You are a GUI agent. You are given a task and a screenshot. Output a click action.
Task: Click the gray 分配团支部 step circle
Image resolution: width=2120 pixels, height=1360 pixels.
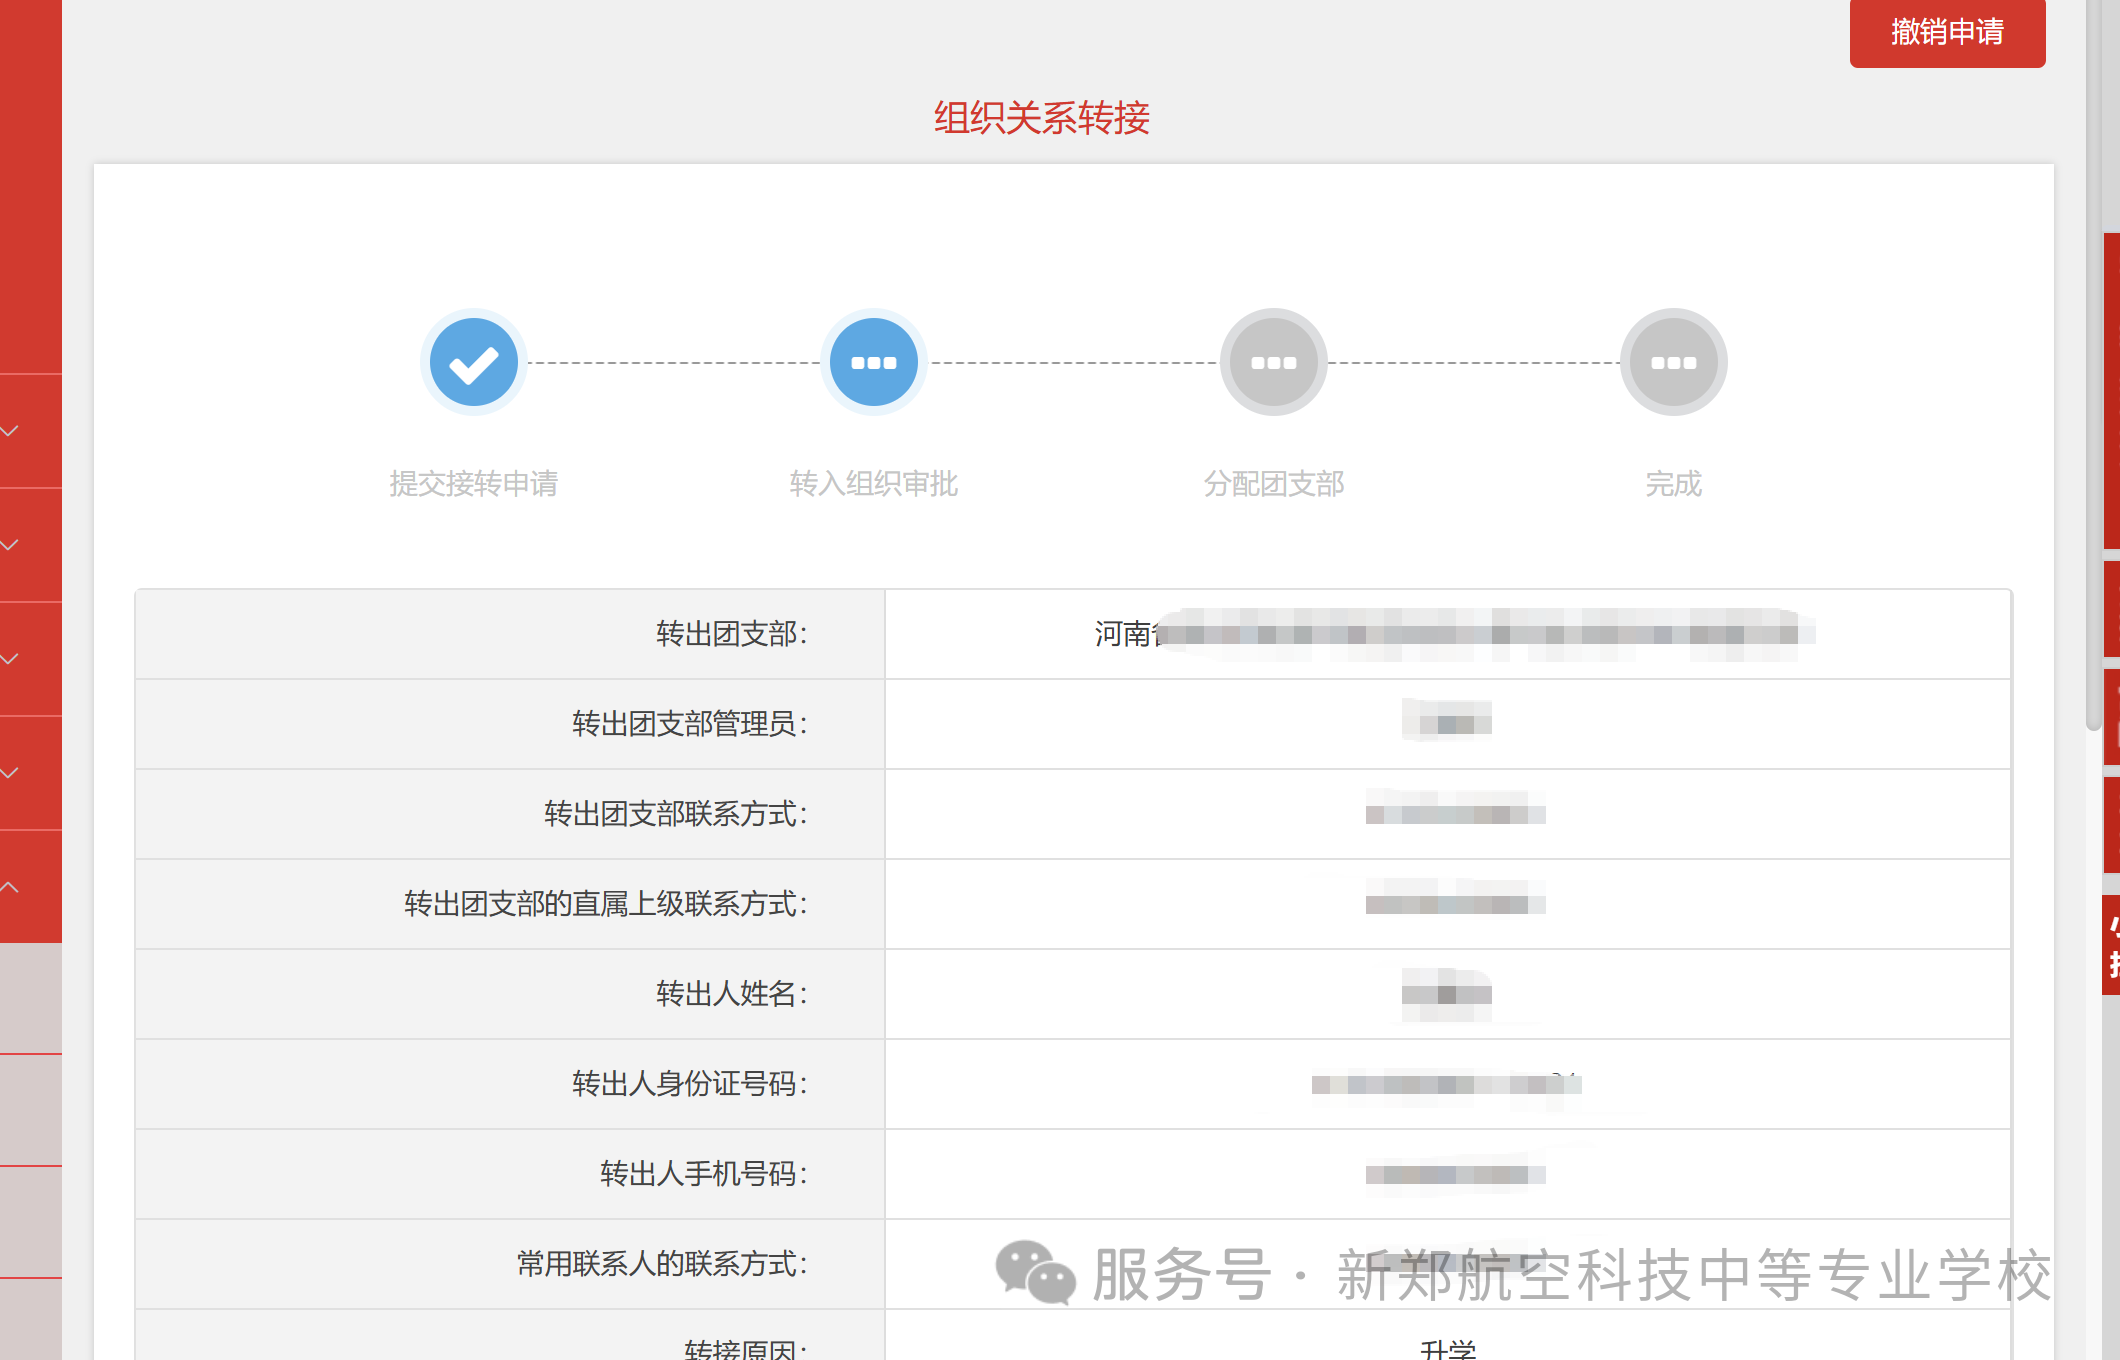pyautogui.click(x=1274, y=362)
